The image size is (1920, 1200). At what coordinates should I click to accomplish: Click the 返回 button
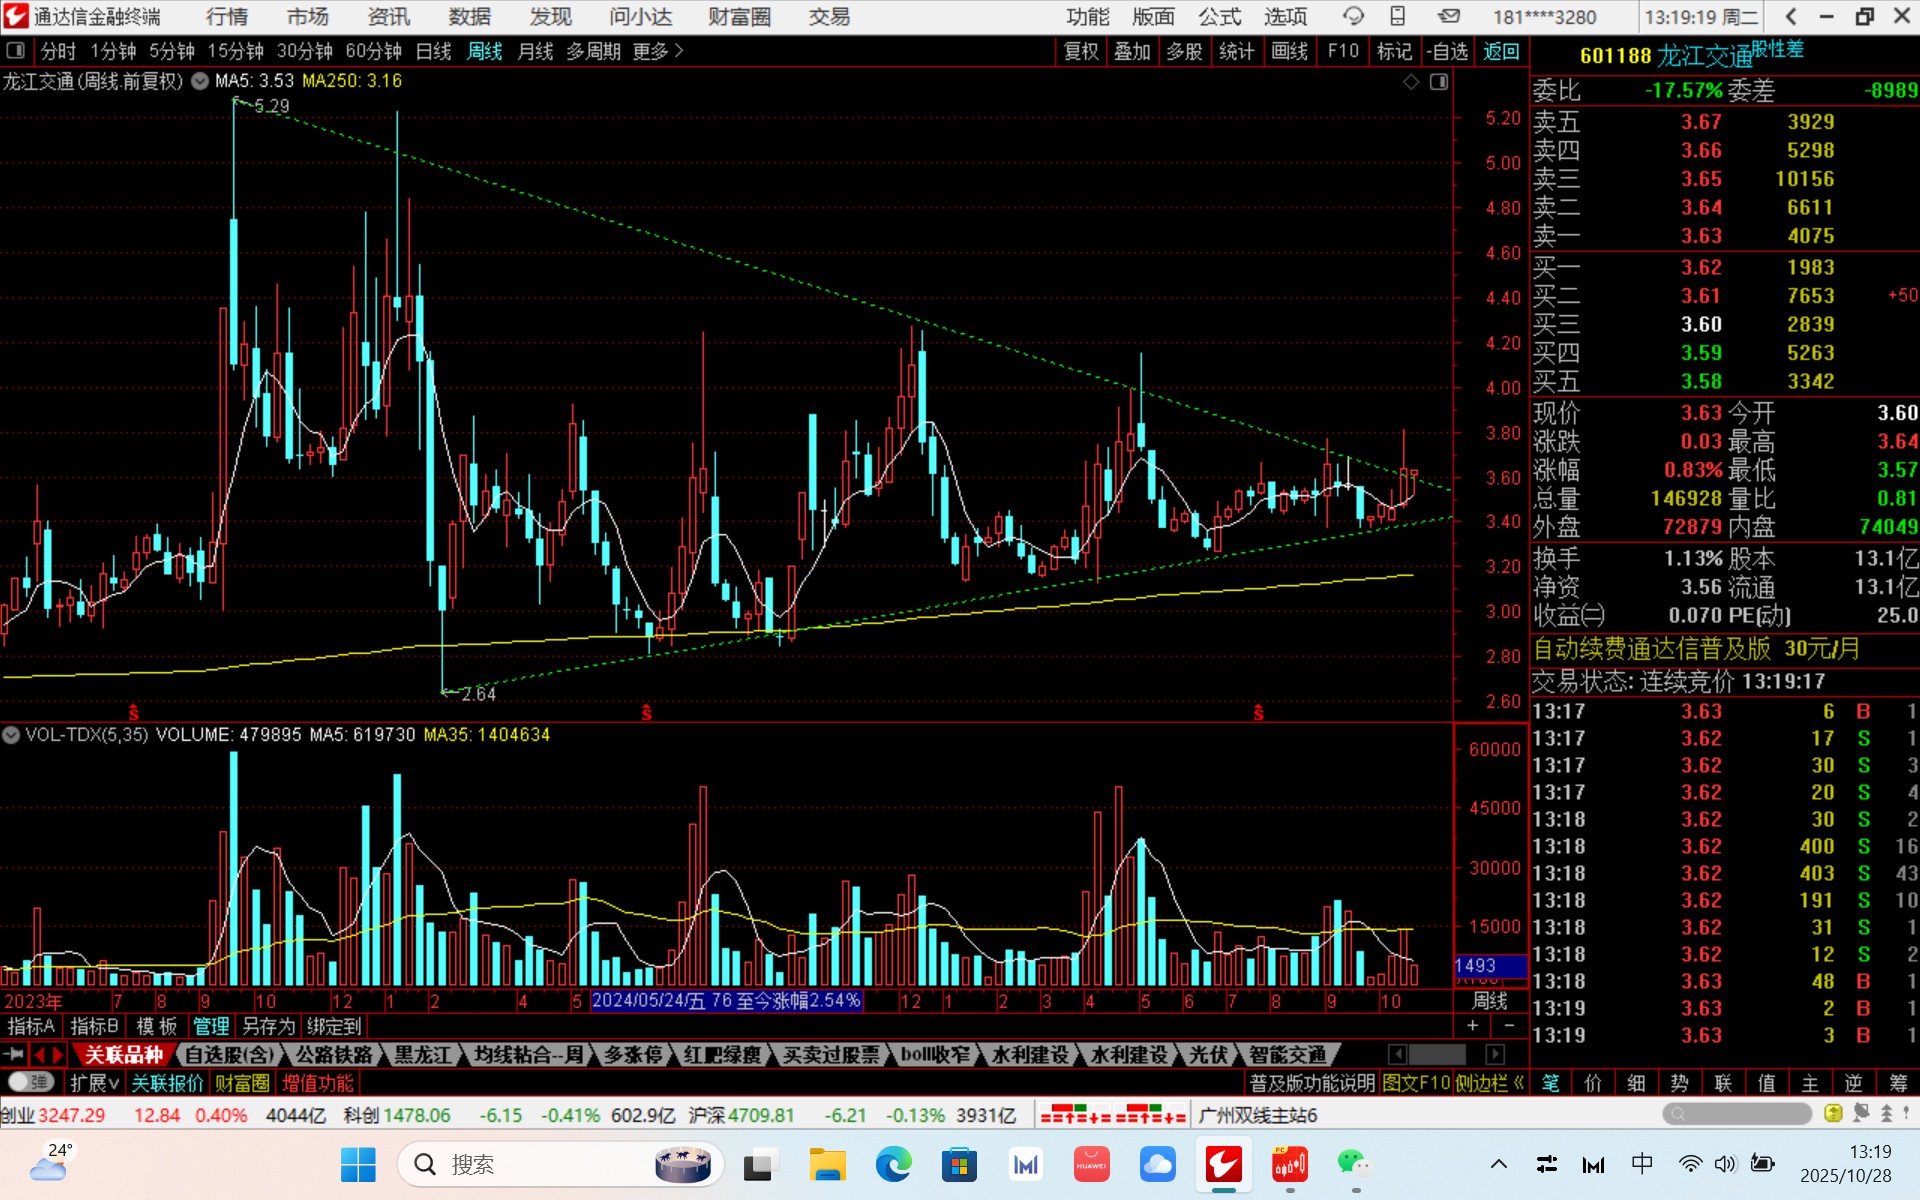(1500, 50)
